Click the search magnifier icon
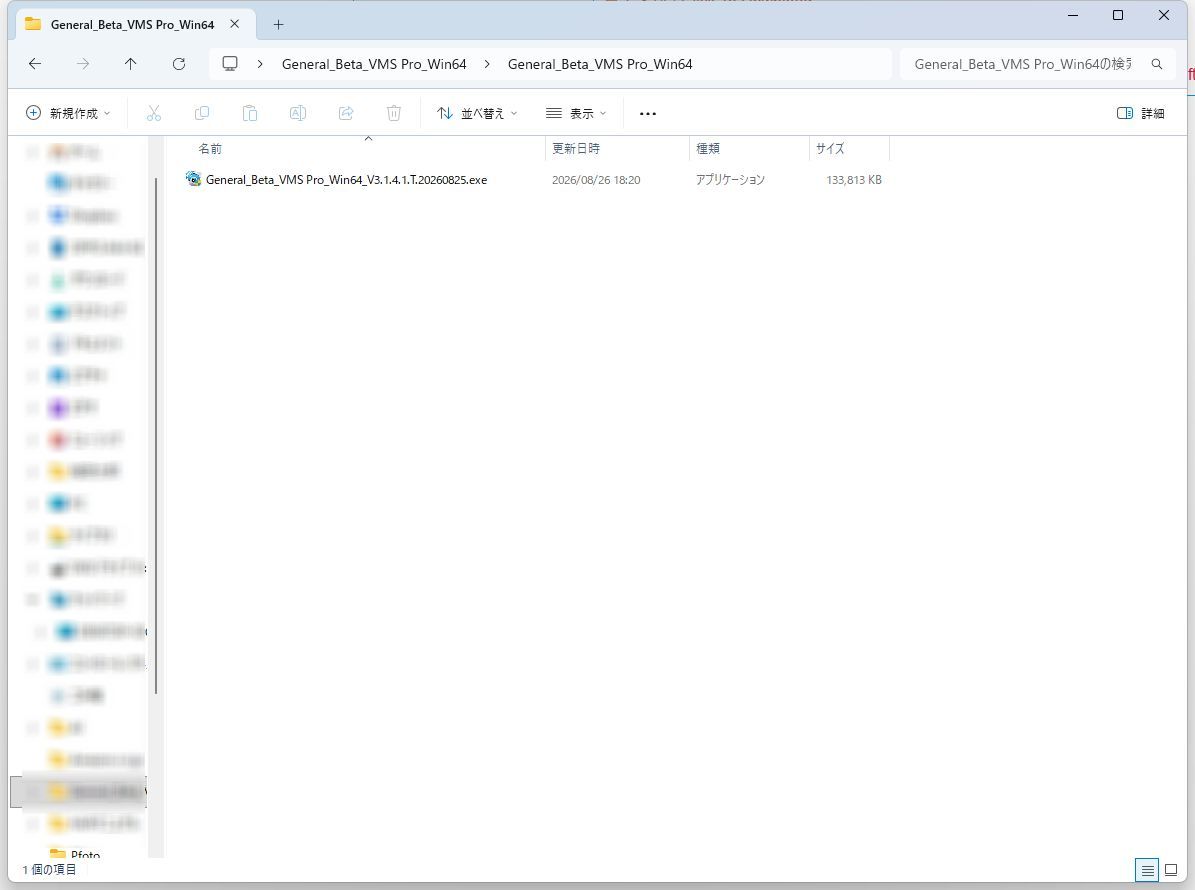Viewport: 1195px width, 890px height. [1157, 64]
